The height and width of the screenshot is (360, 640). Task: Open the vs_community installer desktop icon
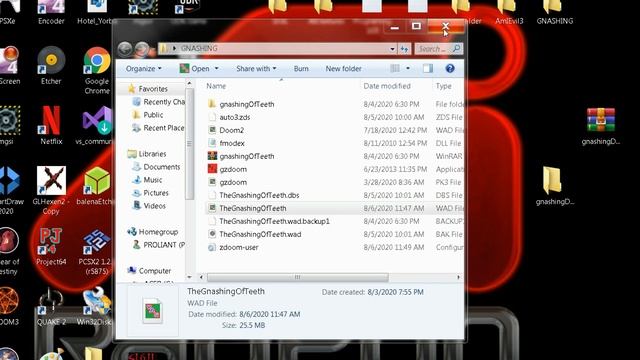(x=97, y=125)
